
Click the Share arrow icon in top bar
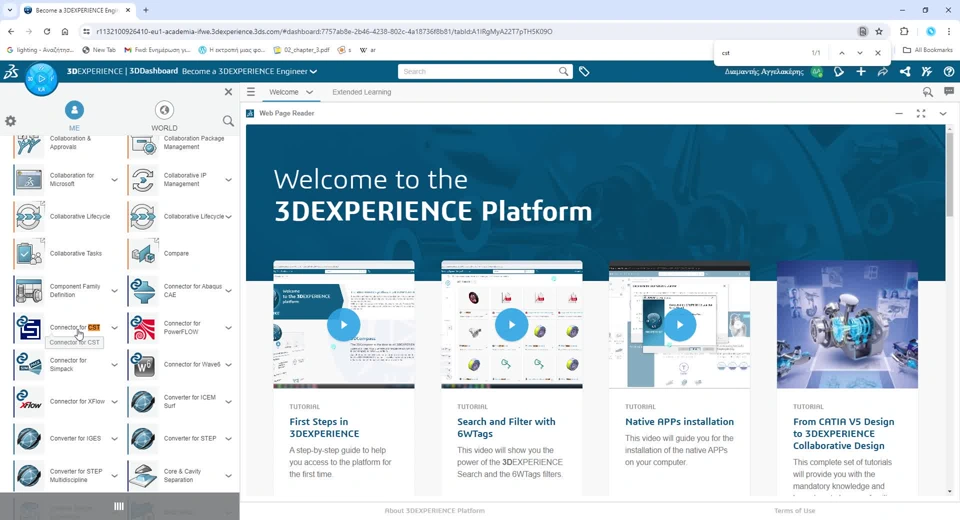coord(882,72)
